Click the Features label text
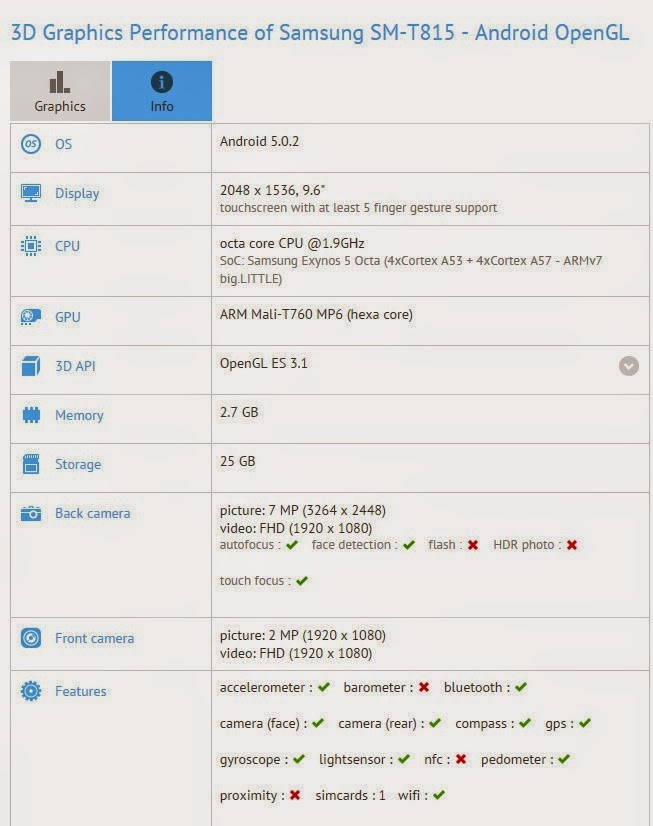The width and height of the screenshot is (653, 826). tap(81, 691)
